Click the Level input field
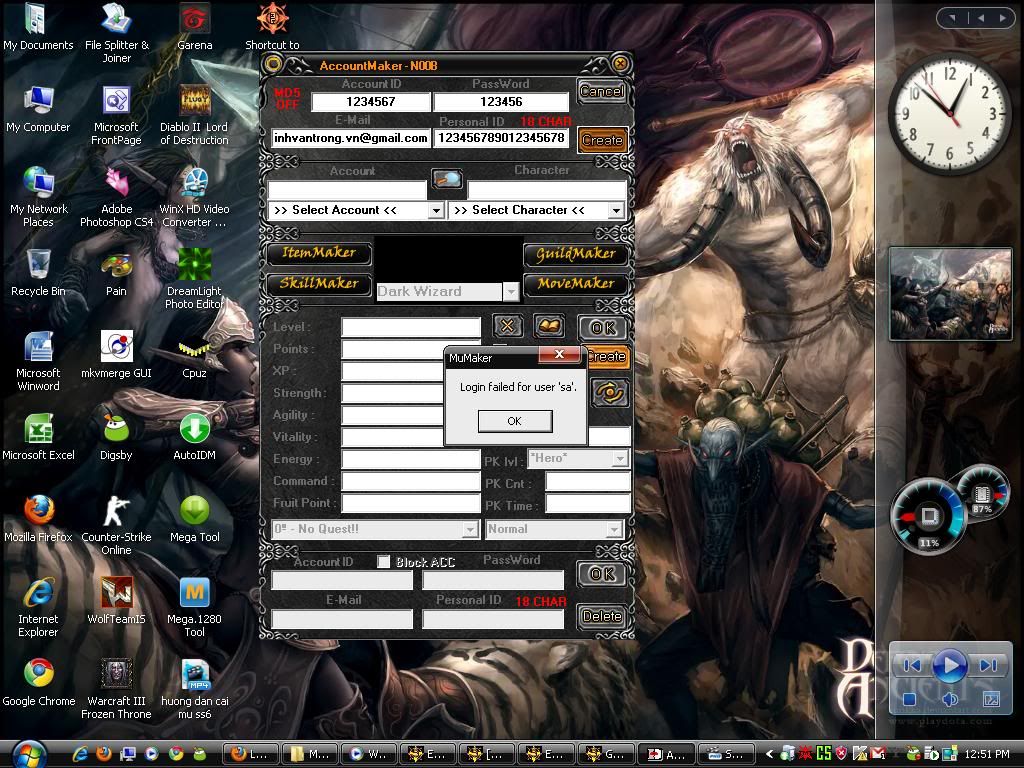Image resolution: width=1024 pixels, height=768 pixels. click(x=411, y=327)
